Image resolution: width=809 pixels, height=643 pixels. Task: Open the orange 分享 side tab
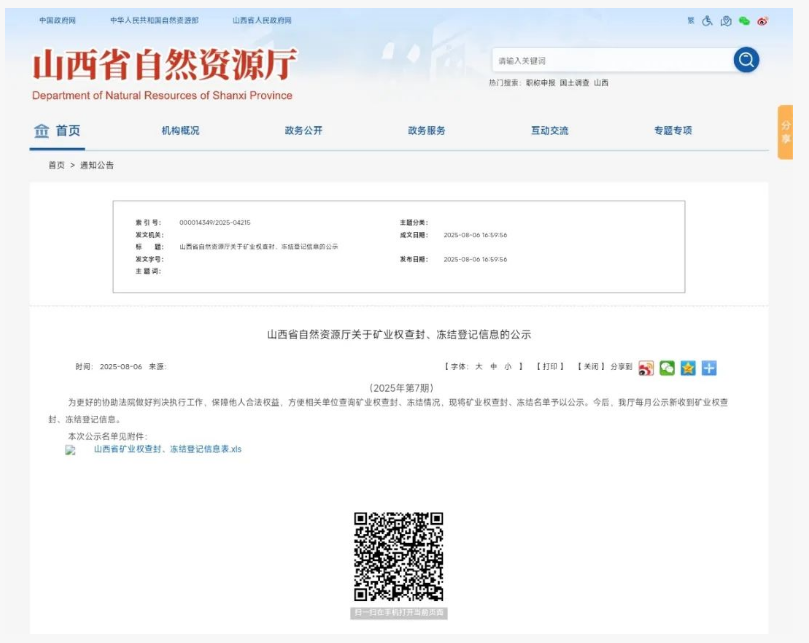[x=785, y=132]
